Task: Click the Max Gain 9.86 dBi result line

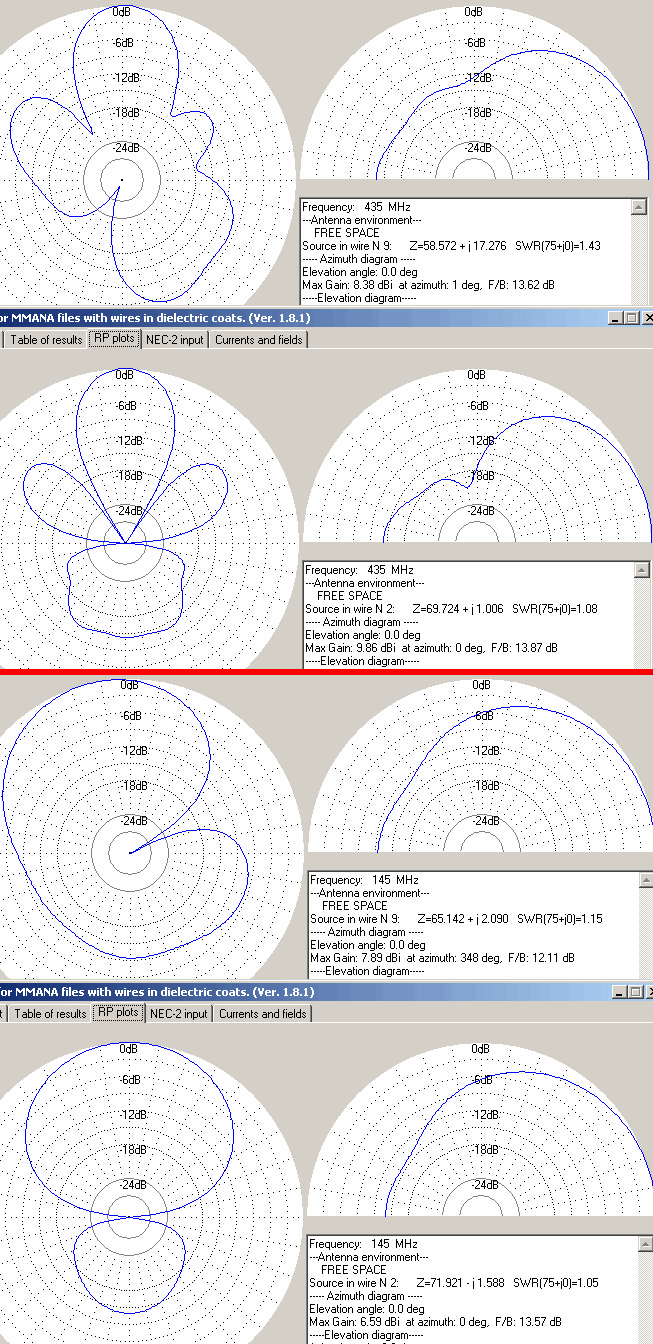Action: tap(431, 648)
